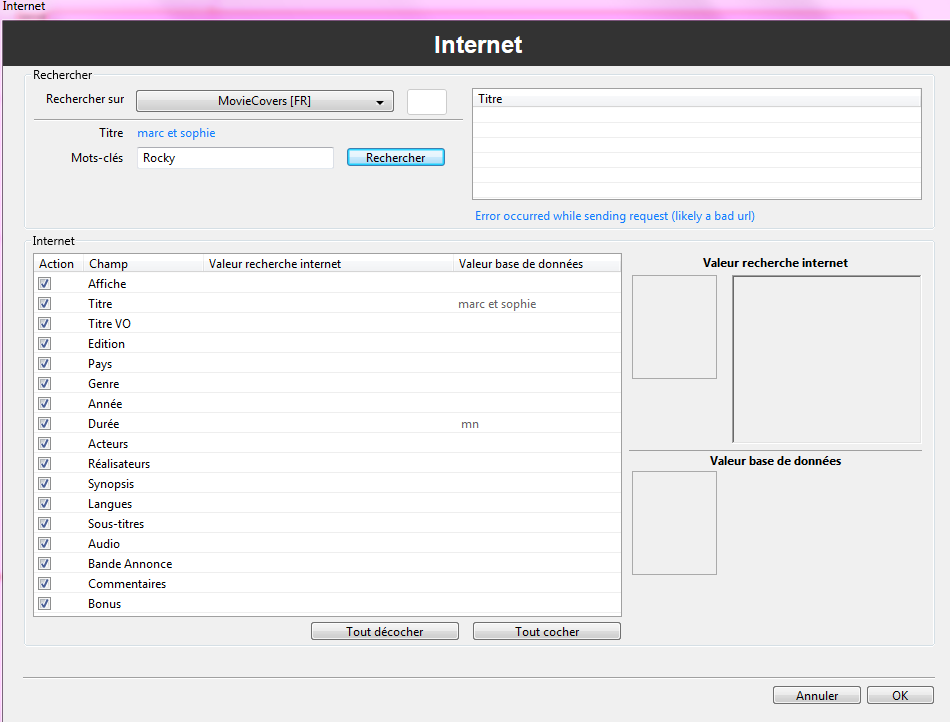Click the database value poster thumbnail box

pos(674,523)
